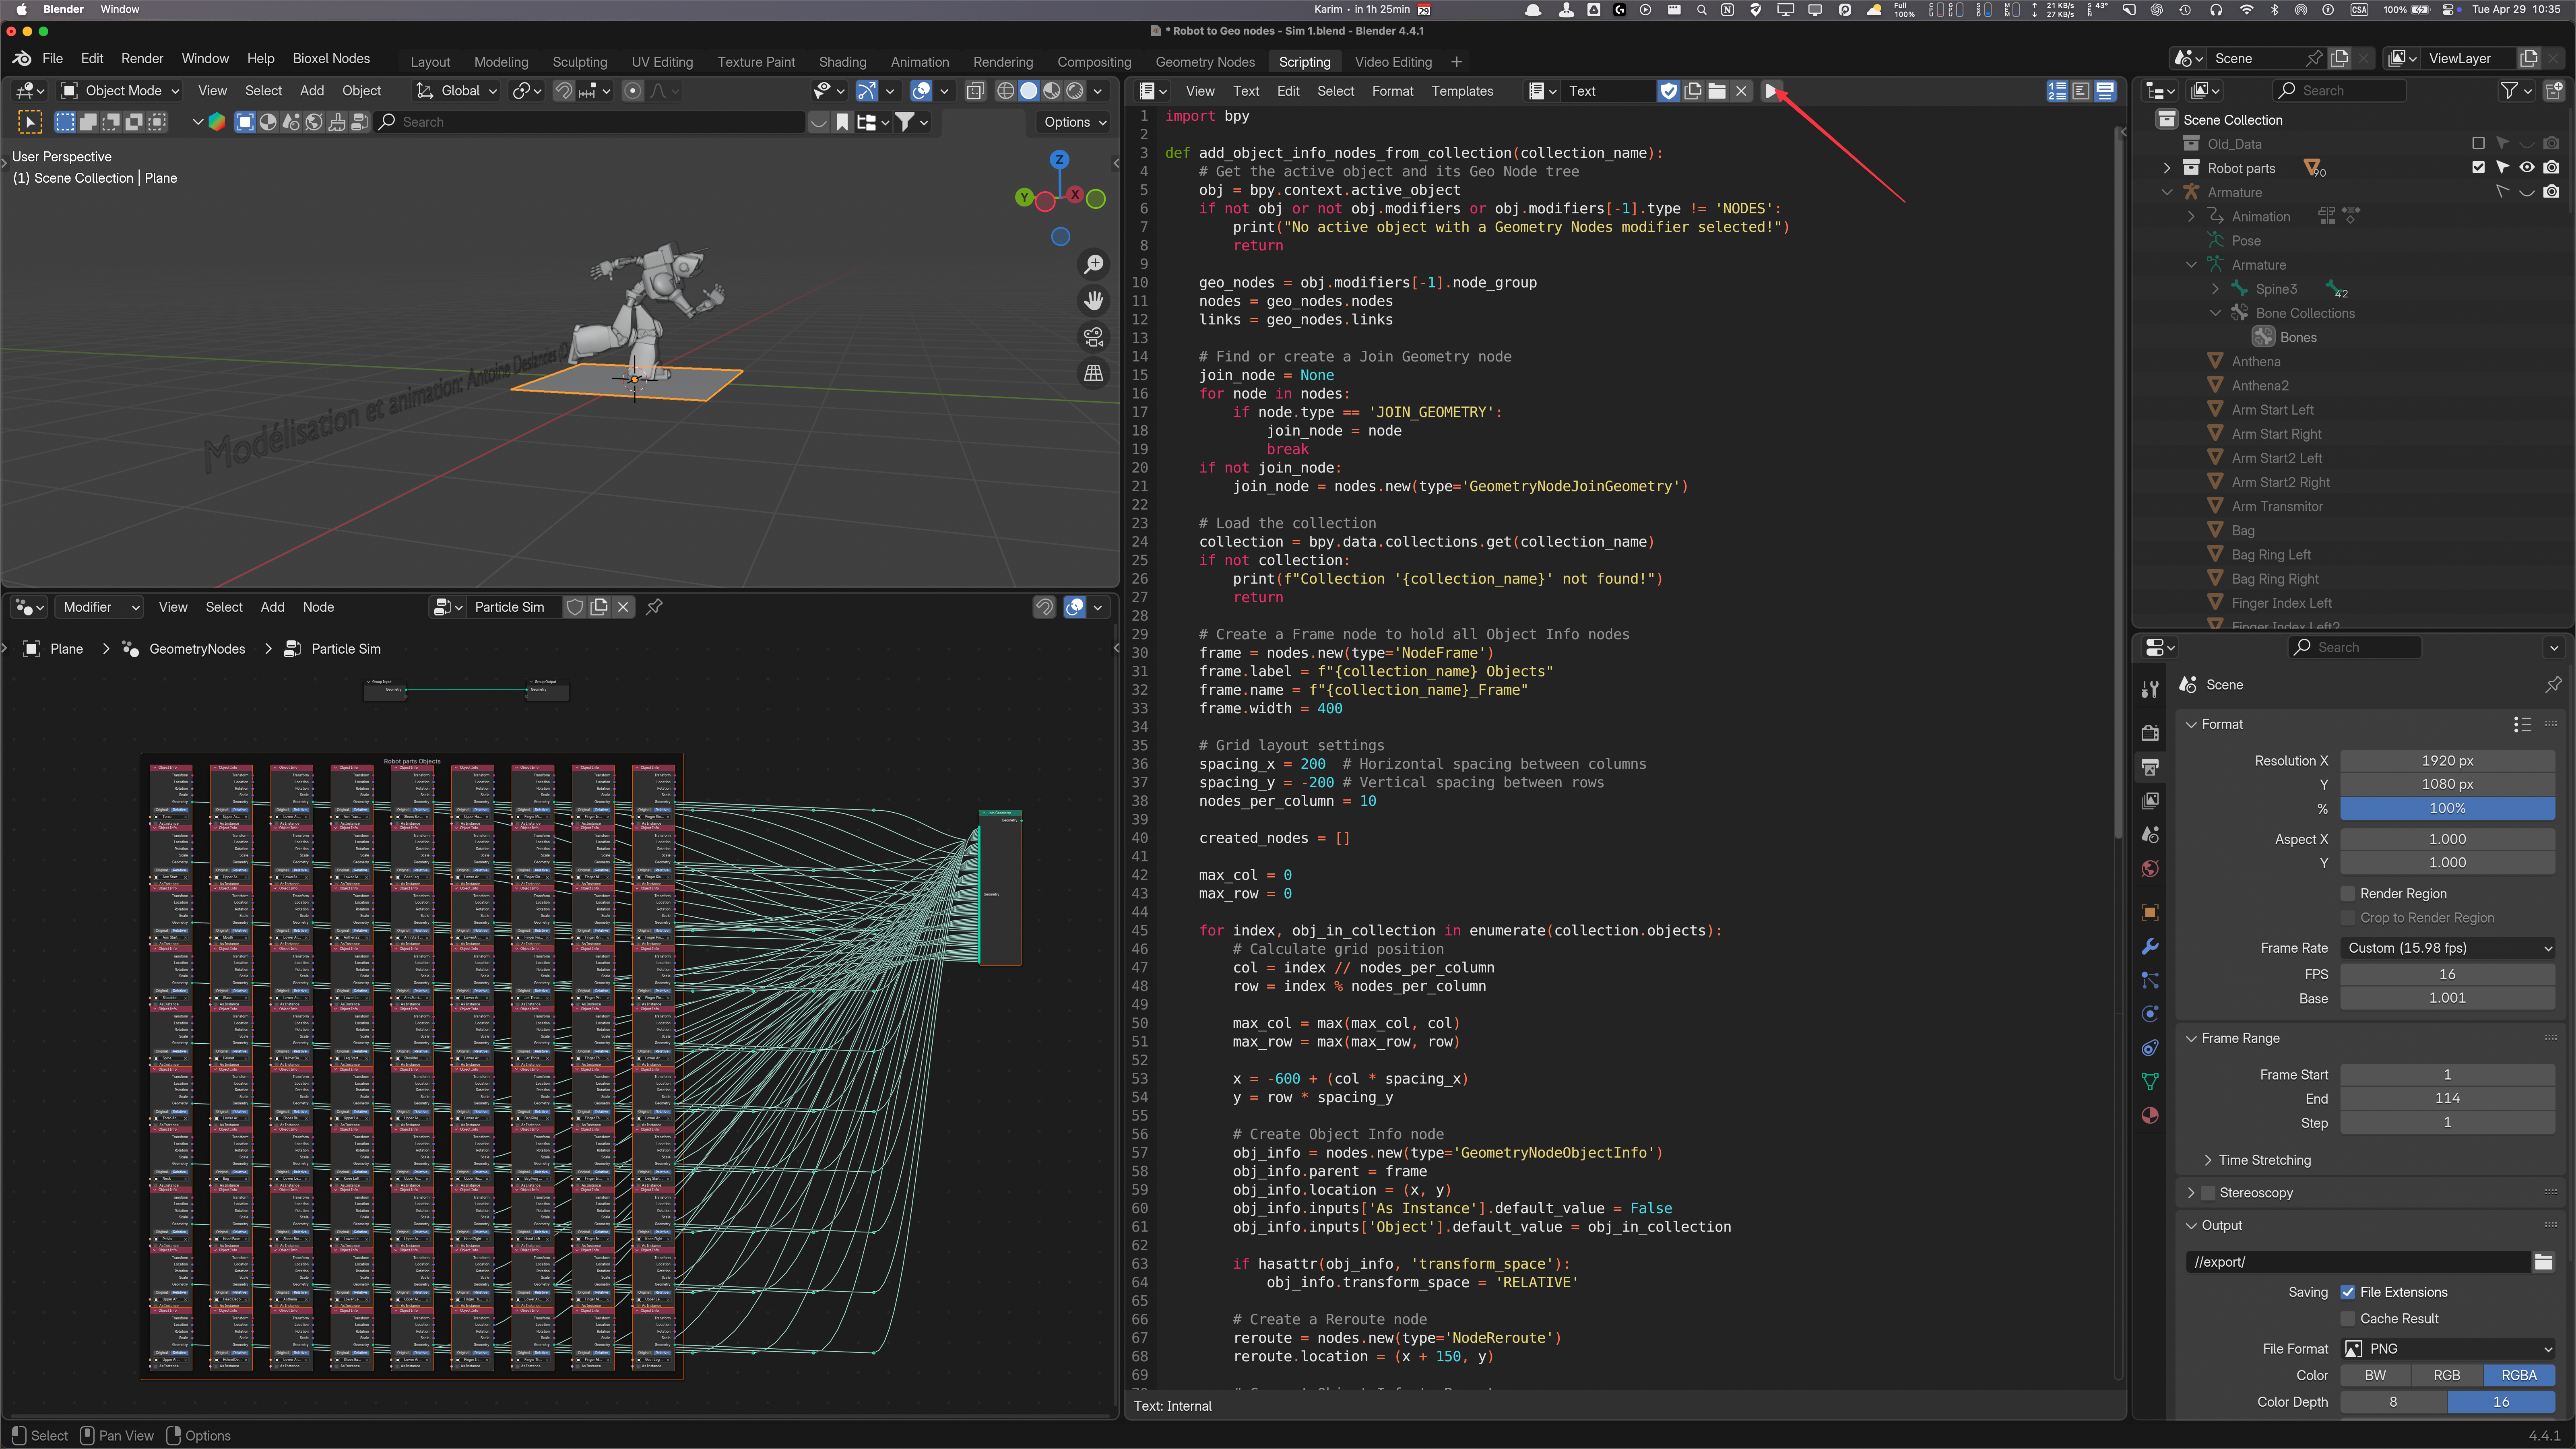This screenshot has height=1449, width=2576.
Task: Open the Output properties tab
Action: pos(2150,767)
